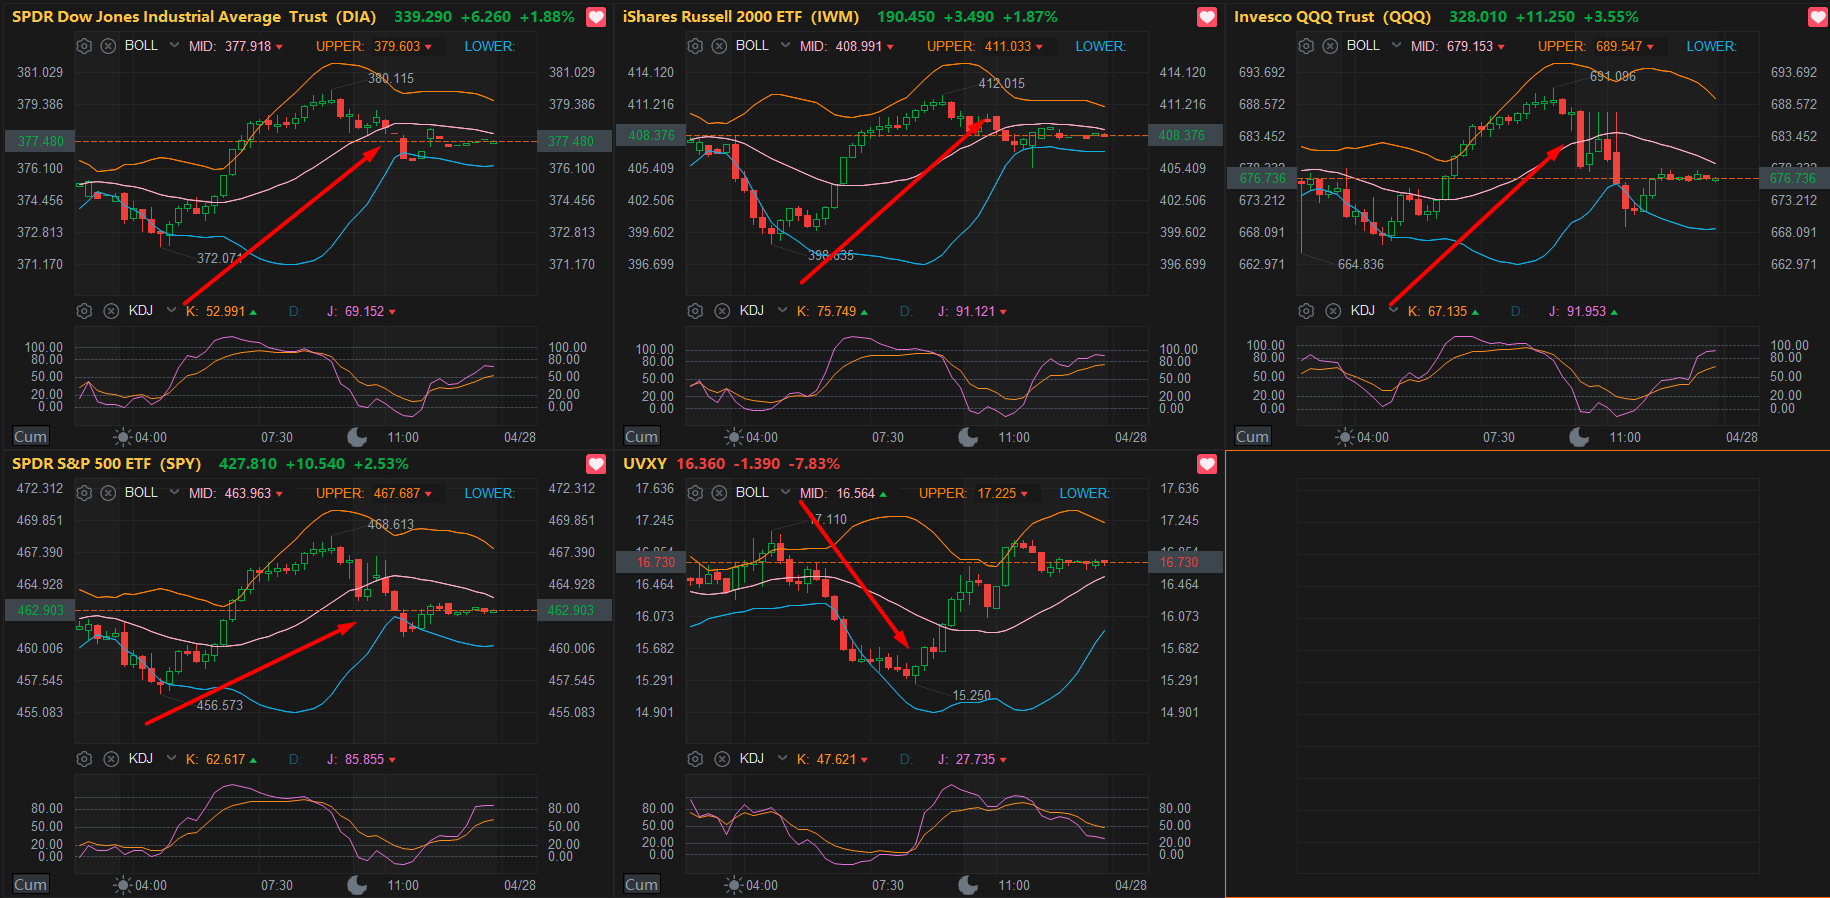Click the sun pre-market icon on QQQ chart

point(1345,437)
